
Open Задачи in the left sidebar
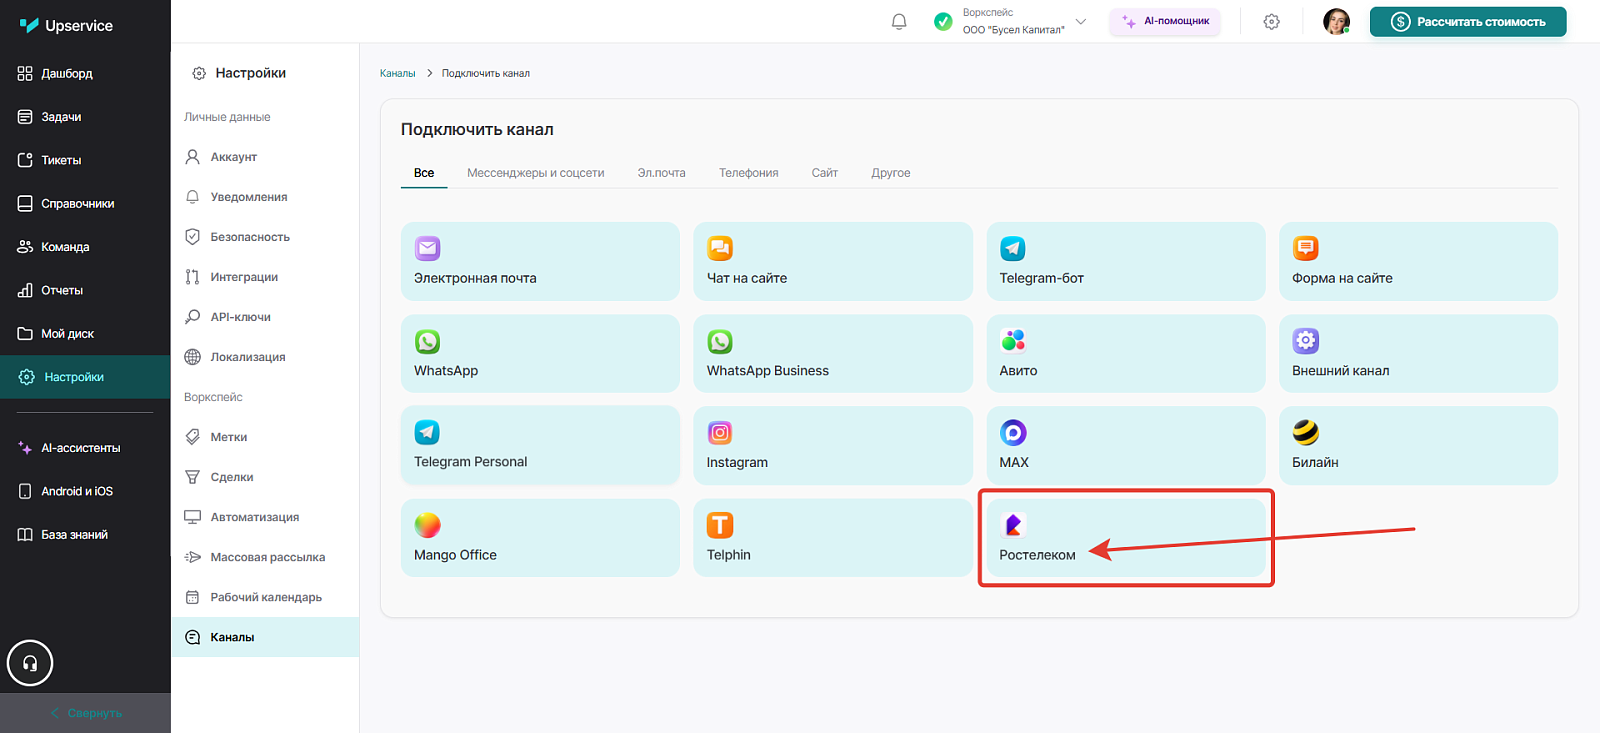point(85,117)
